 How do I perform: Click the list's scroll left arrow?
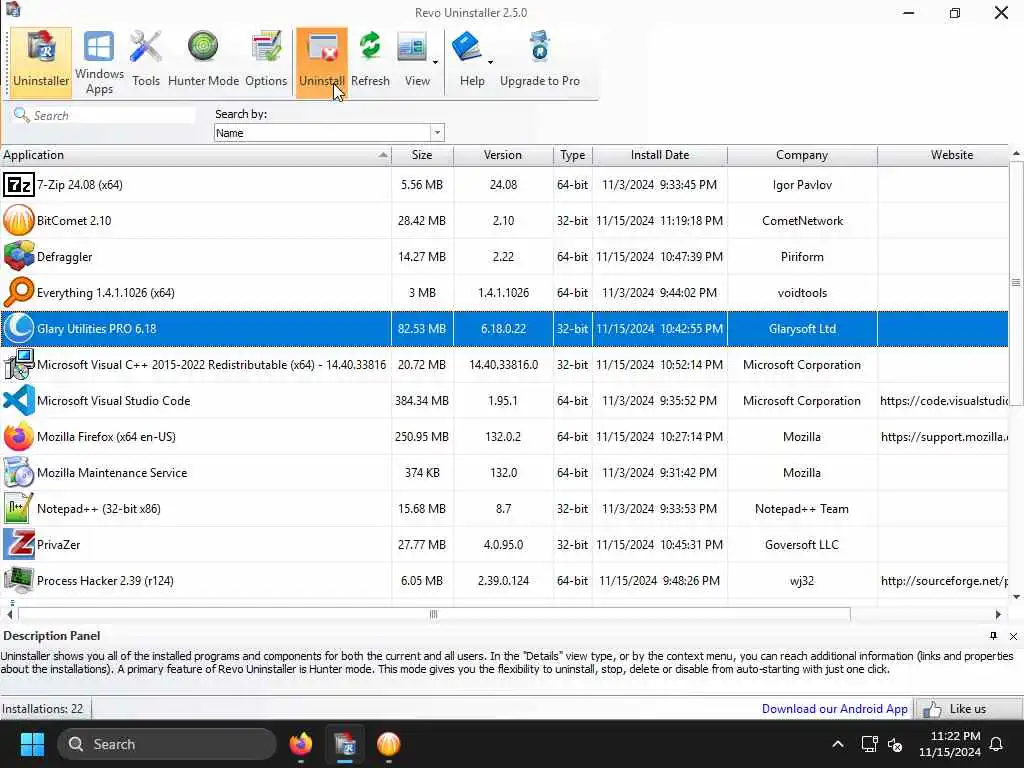pos(10,614)
